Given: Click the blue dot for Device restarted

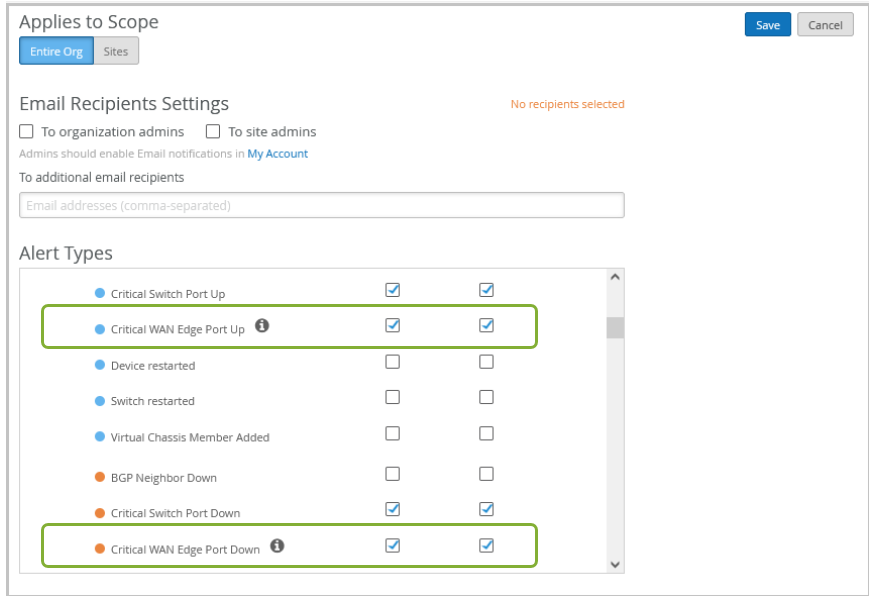Looking at the screenshot, I should pos(100,365).
